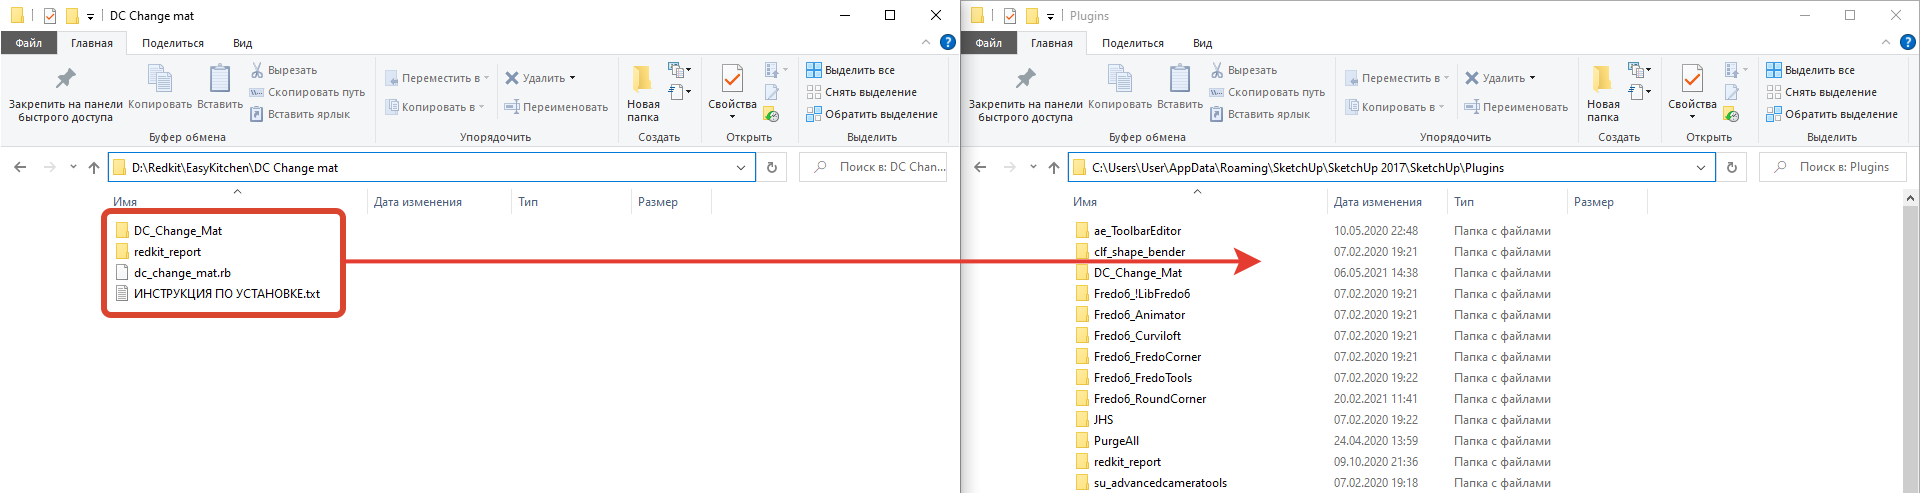This screenshot has height=493, width=1920.
Task: Refresh the DC Change mat folder view
Action: point(771,167)
